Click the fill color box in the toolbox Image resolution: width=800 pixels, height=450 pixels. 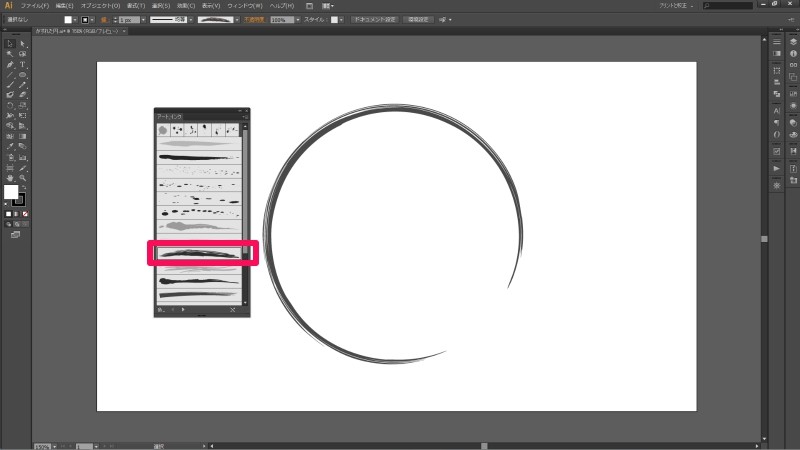click(11, 192)
